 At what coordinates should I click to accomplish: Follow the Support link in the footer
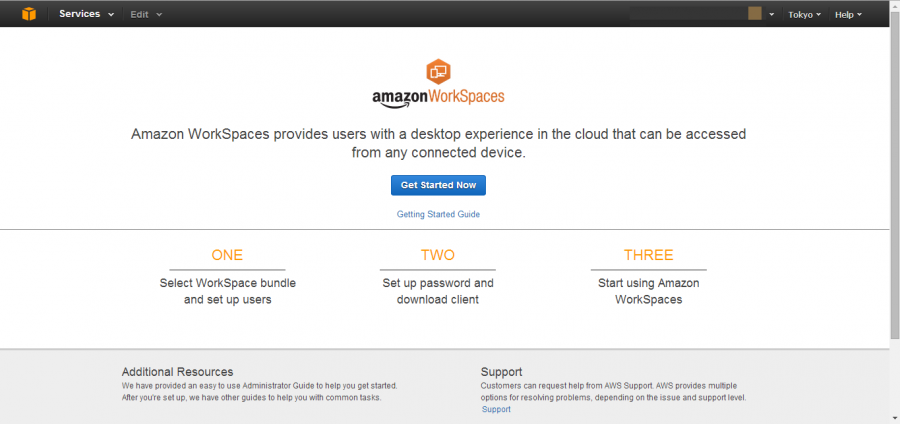[x=496, y=409]
